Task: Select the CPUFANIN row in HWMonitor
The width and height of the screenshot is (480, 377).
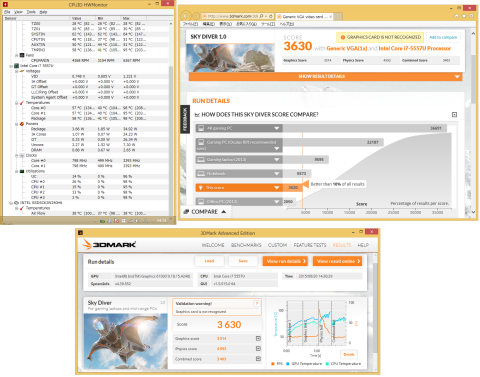Action: [x=86, y=61]
